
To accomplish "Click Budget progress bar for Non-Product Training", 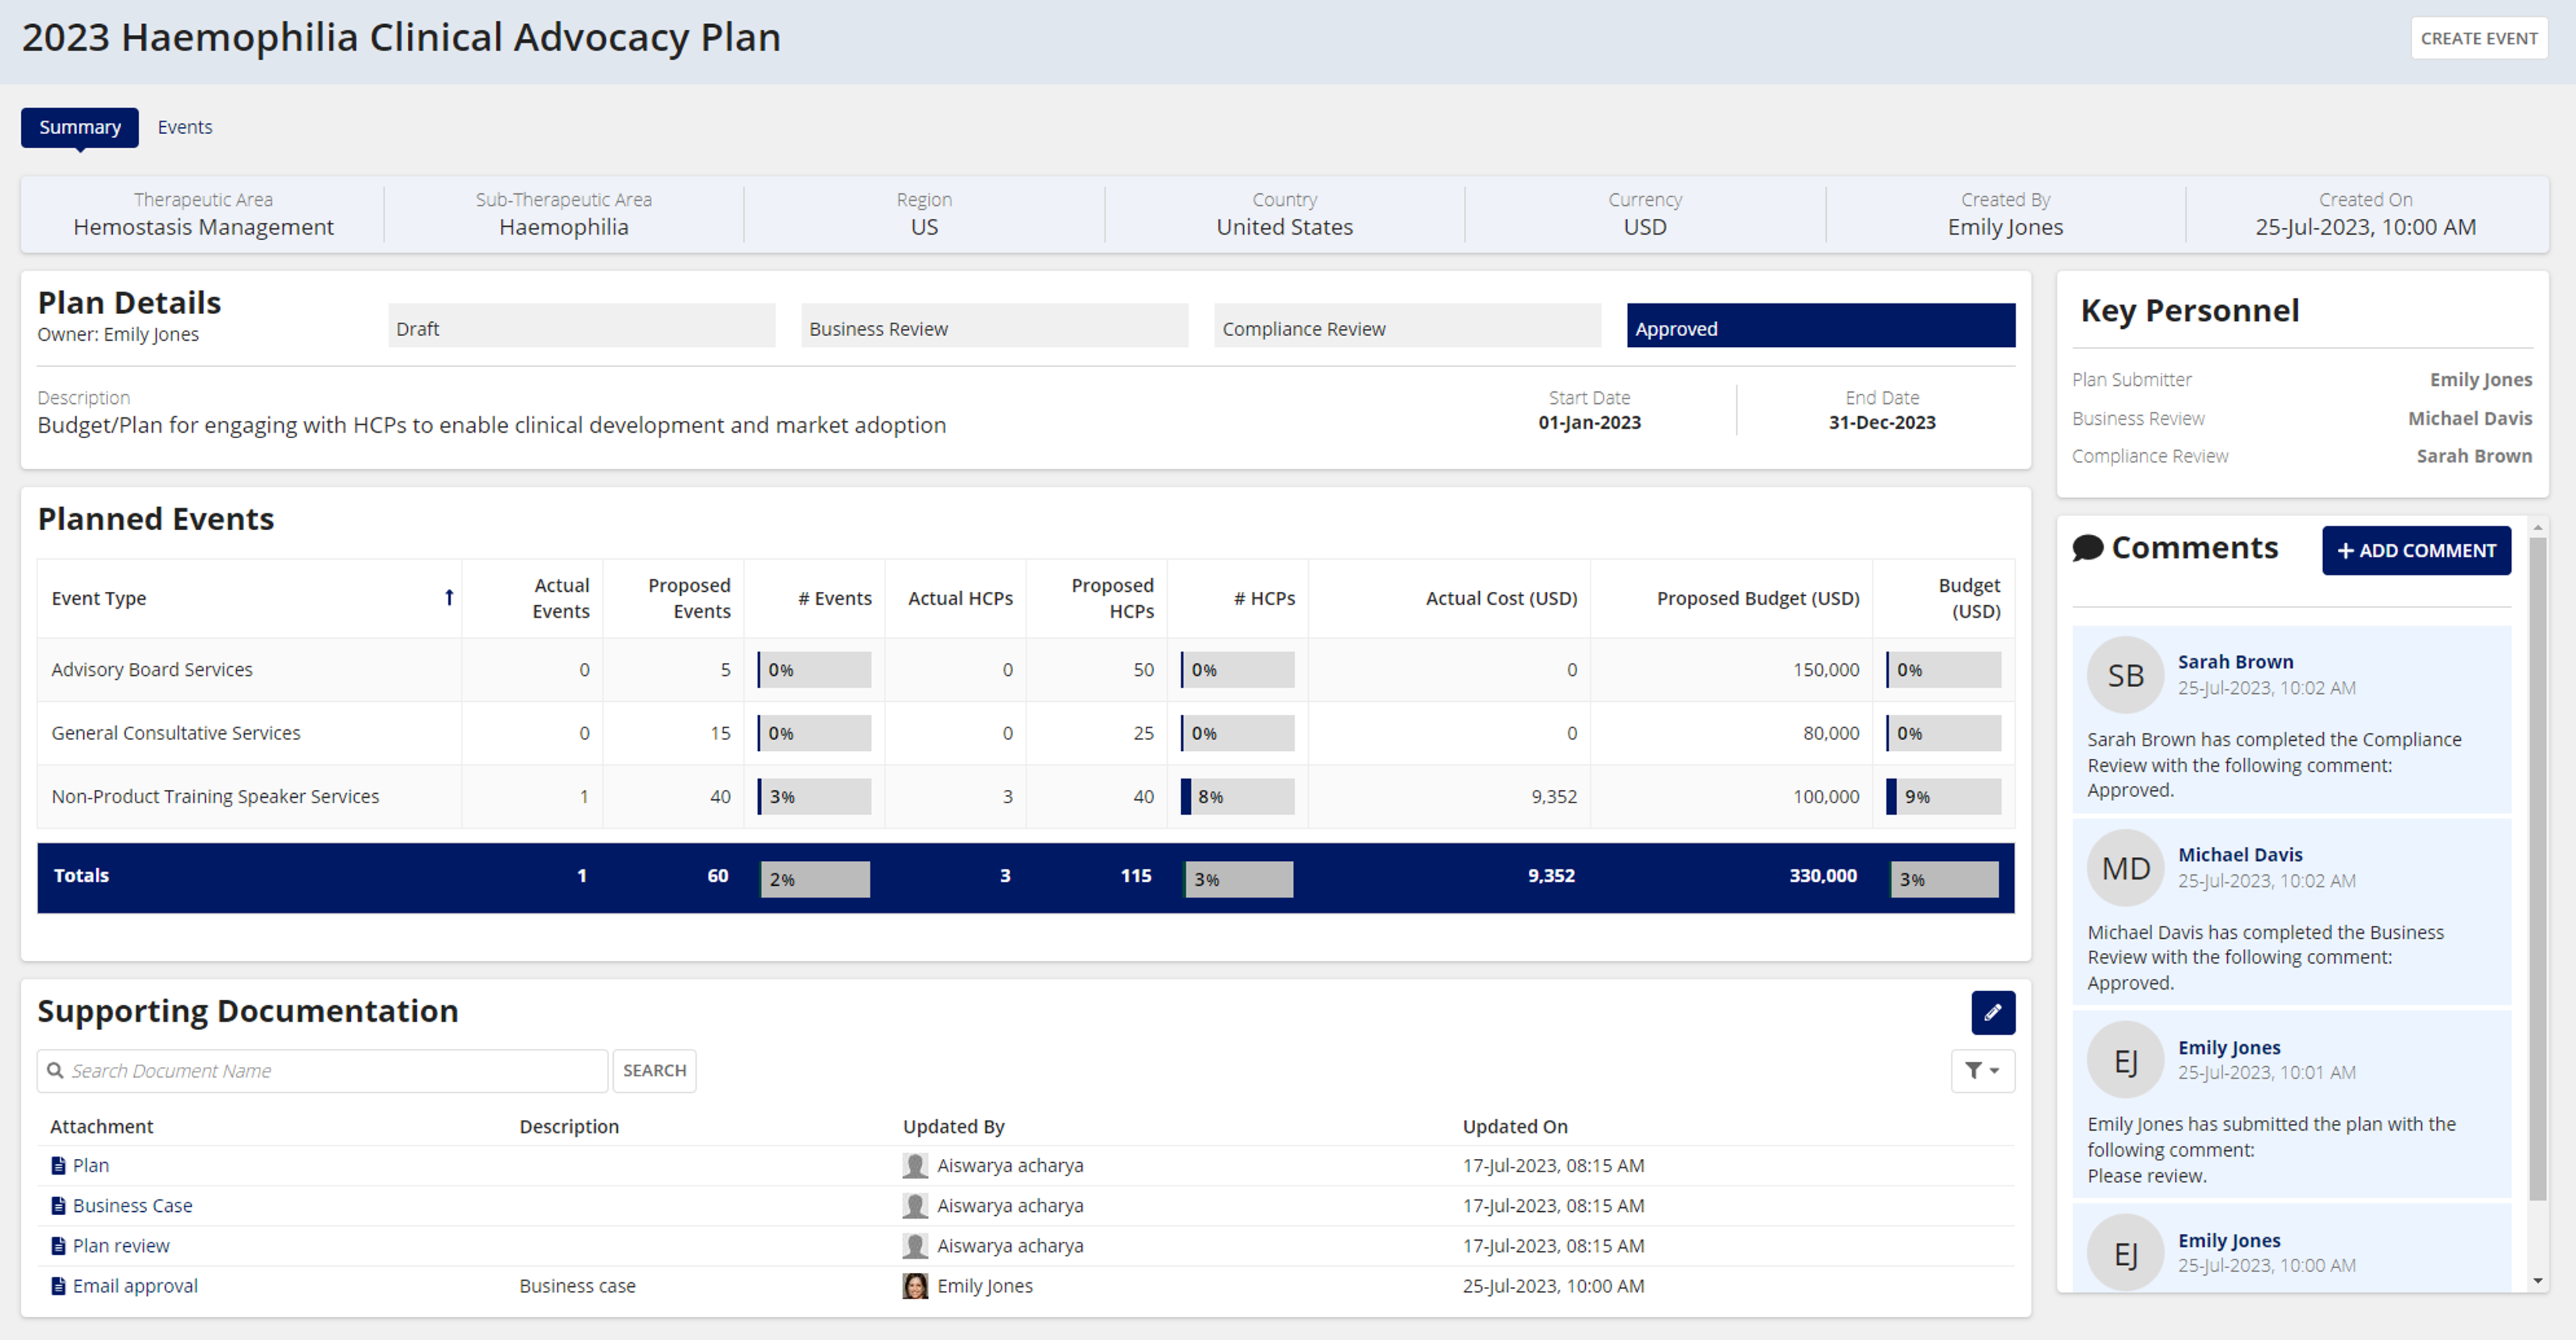I will point(1943,796).
